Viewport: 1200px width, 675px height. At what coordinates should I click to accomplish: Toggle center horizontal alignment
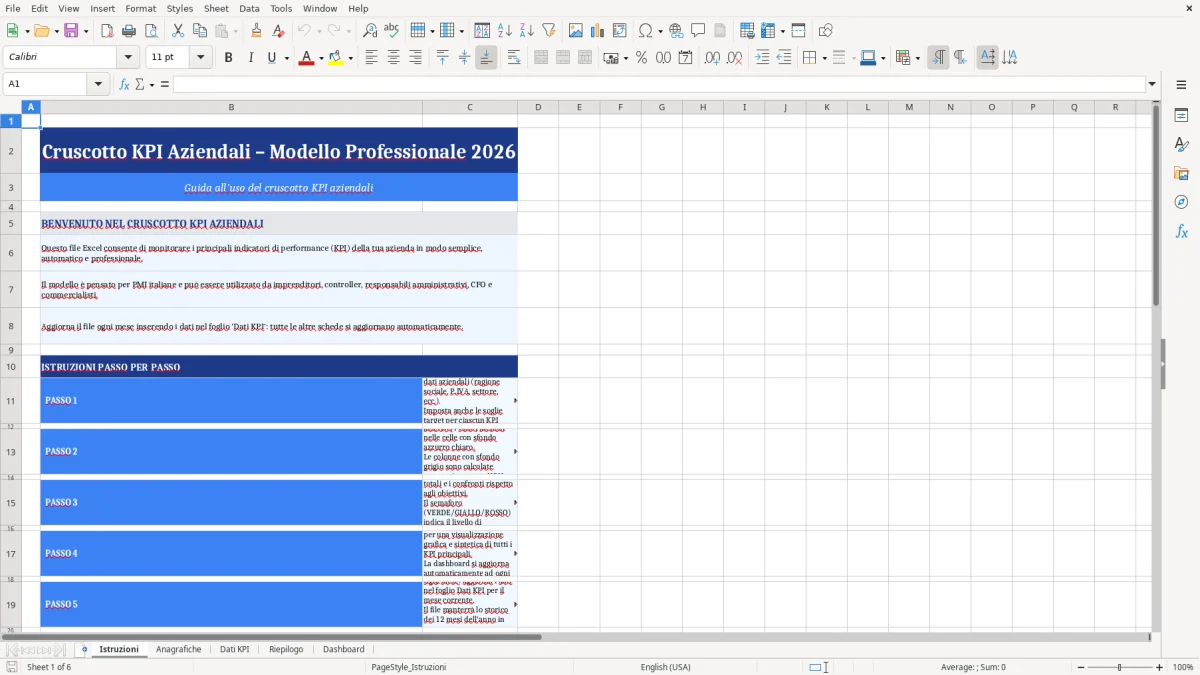coord(393,58)
